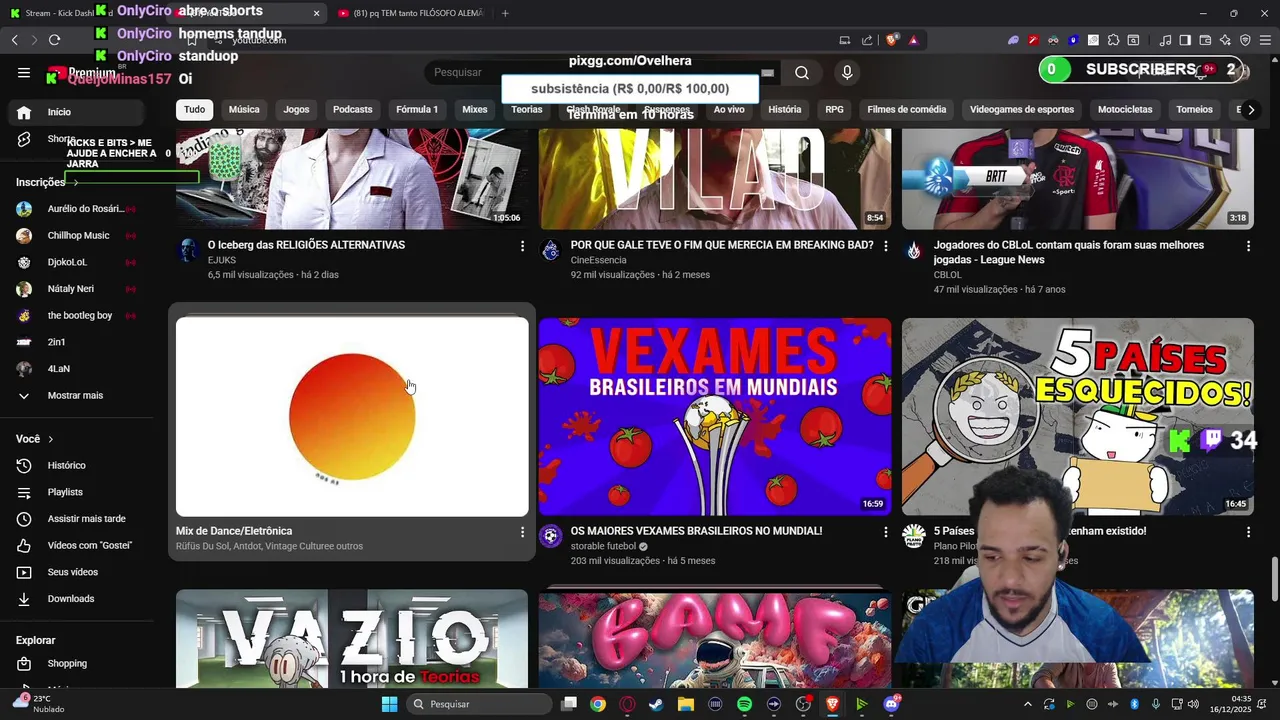Go back with browser back arrow

14,40
